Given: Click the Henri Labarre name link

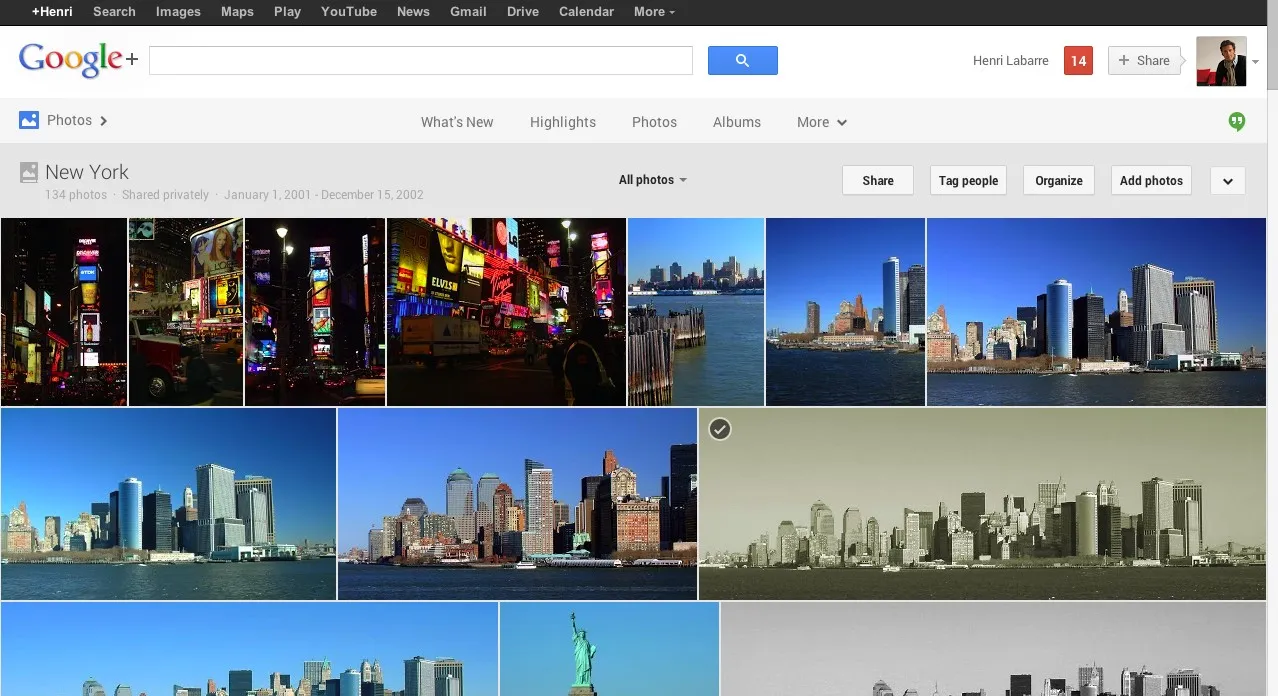Looking at the screenshot, I should [1010, 61].
